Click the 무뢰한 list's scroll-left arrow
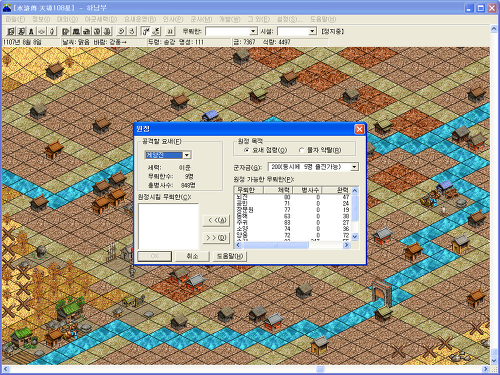500x375 pixels. pos(238,245)
